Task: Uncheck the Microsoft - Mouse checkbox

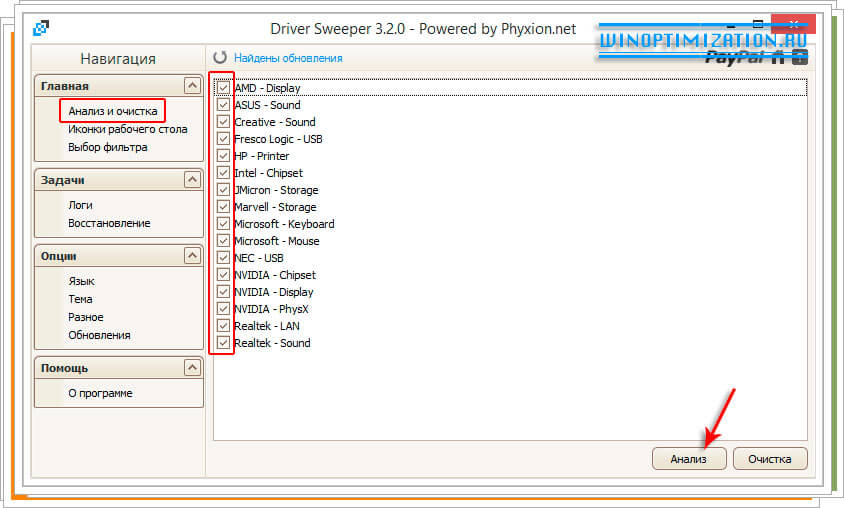Action: (x=224, y=241)
